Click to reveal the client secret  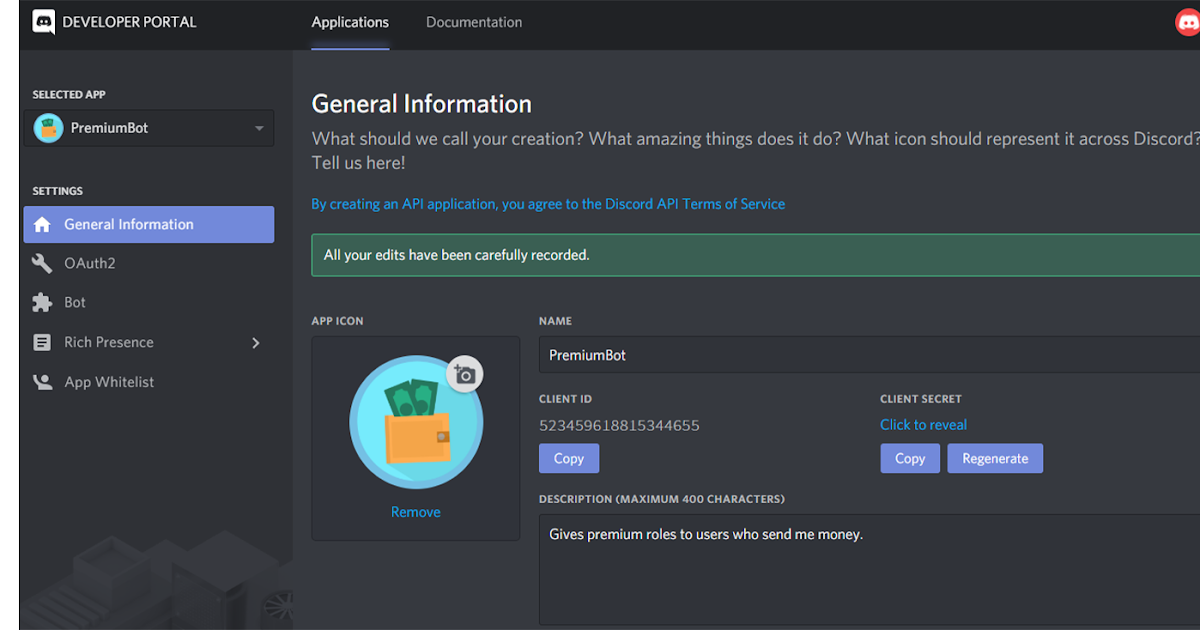(x=924, y=425)
